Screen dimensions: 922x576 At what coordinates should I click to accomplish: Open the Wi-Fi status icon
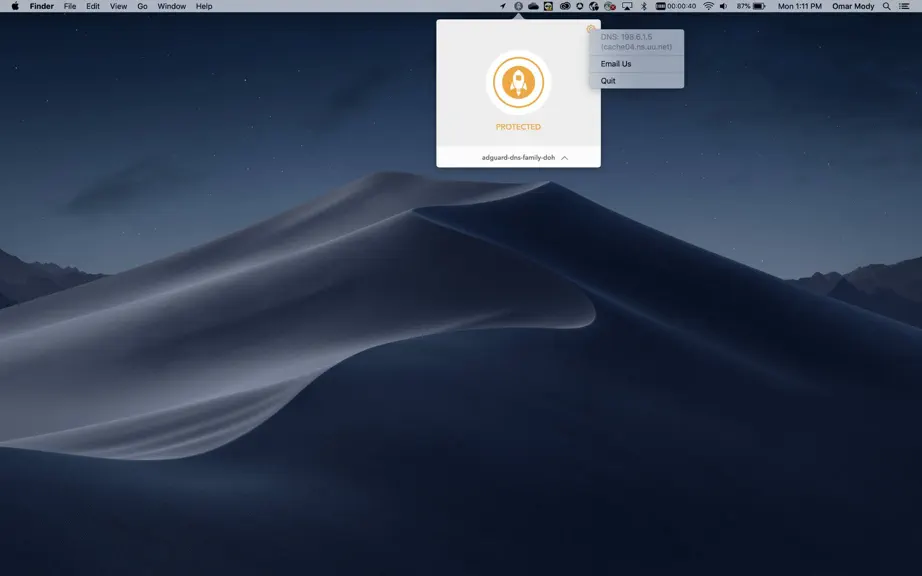[x=709, y=6]
